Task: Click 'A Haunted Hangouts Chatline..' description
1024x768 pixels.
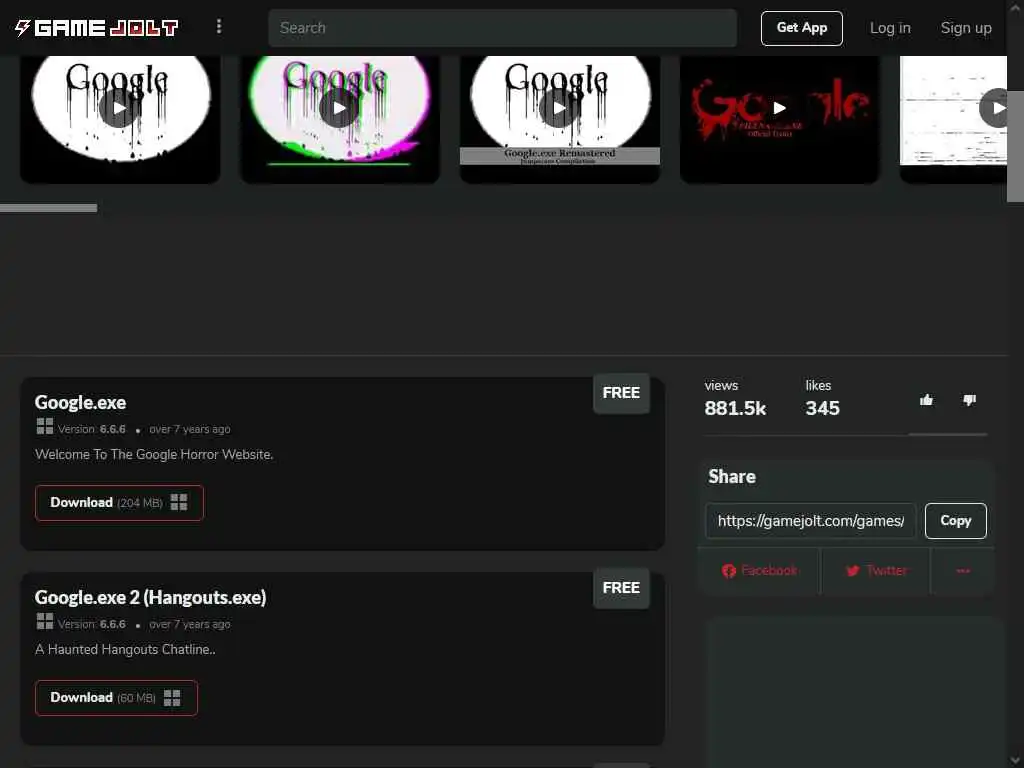Action: click(x=125, y=650)
